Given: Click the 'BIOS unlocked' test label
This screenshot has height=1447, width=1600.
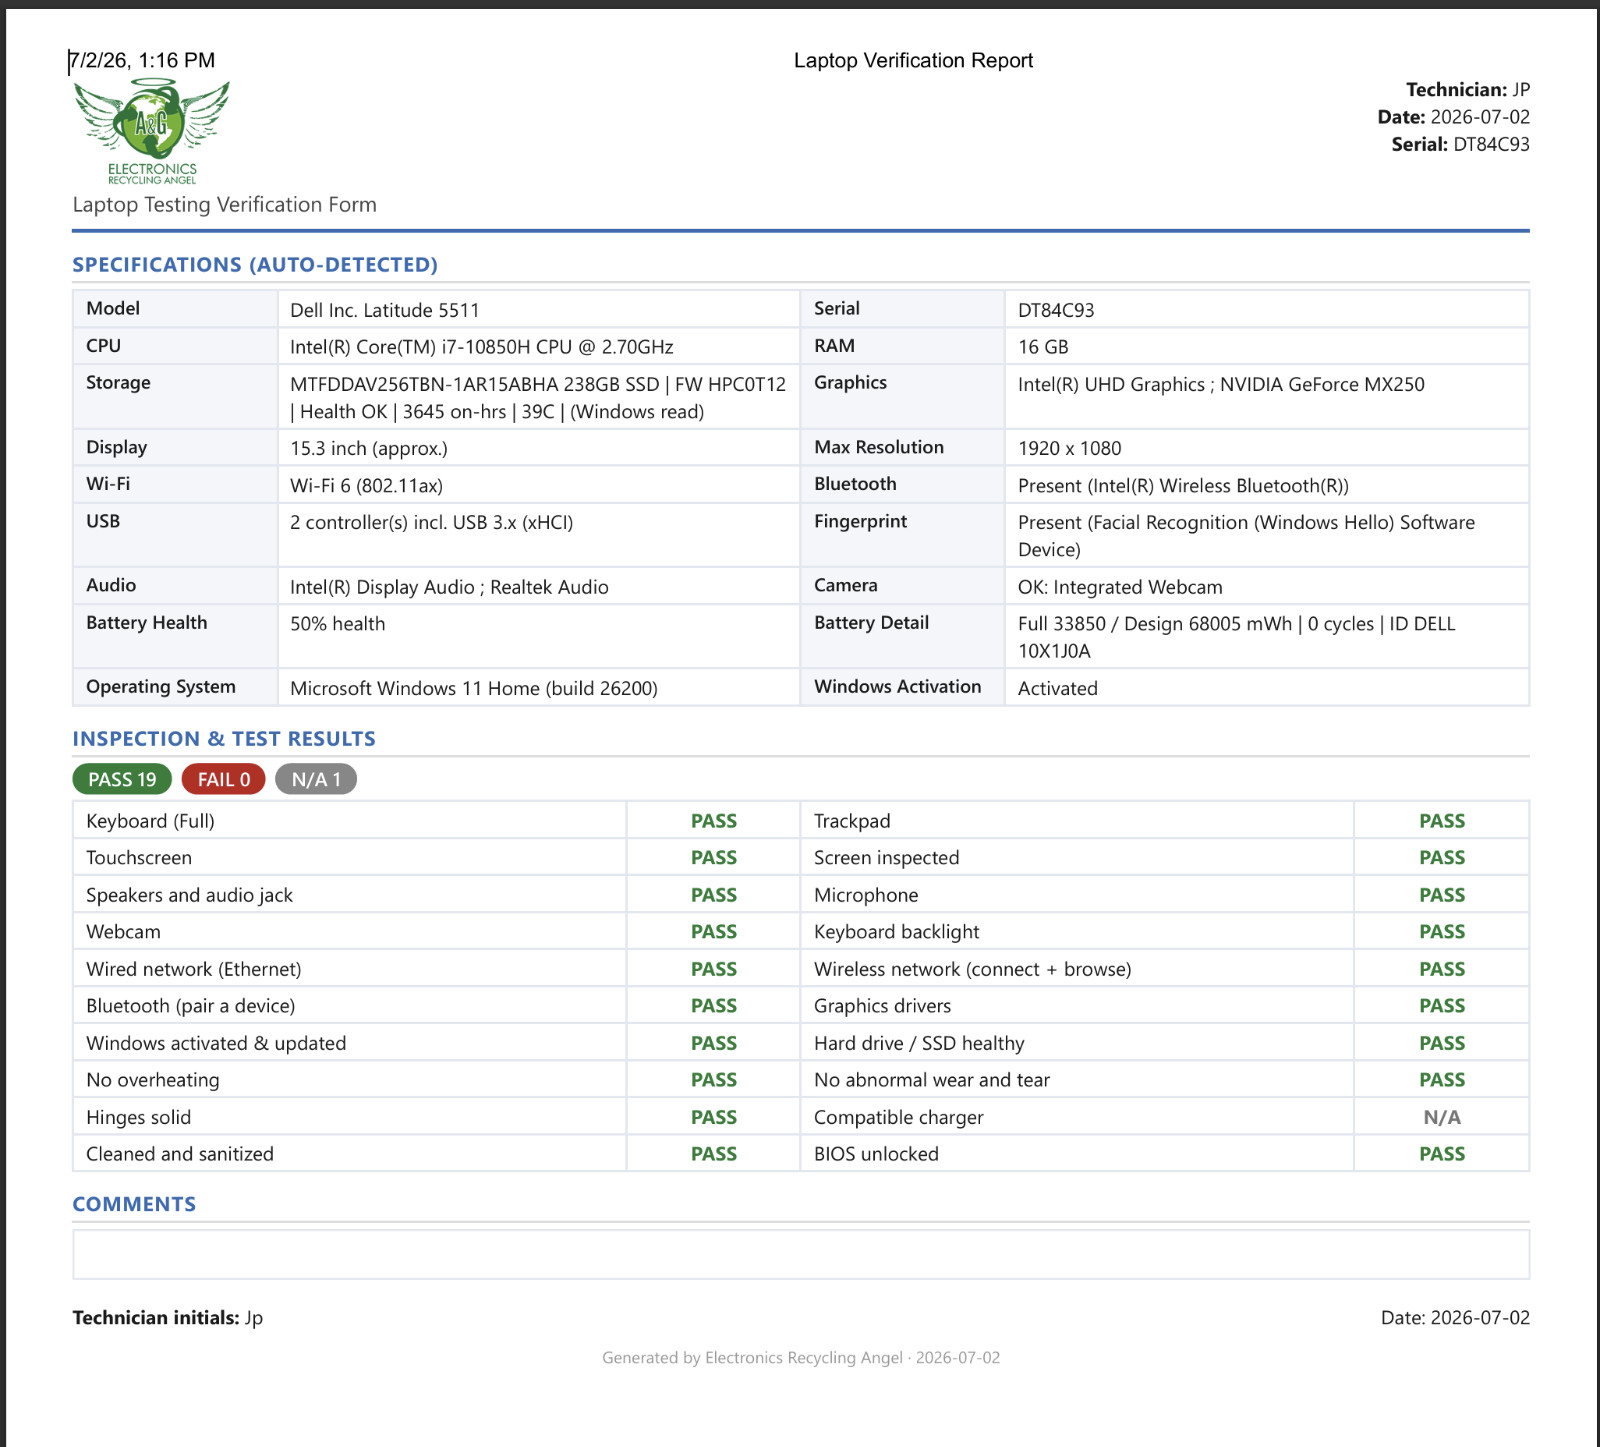Looking at the screenshot, I should (x=876, y=1154).
